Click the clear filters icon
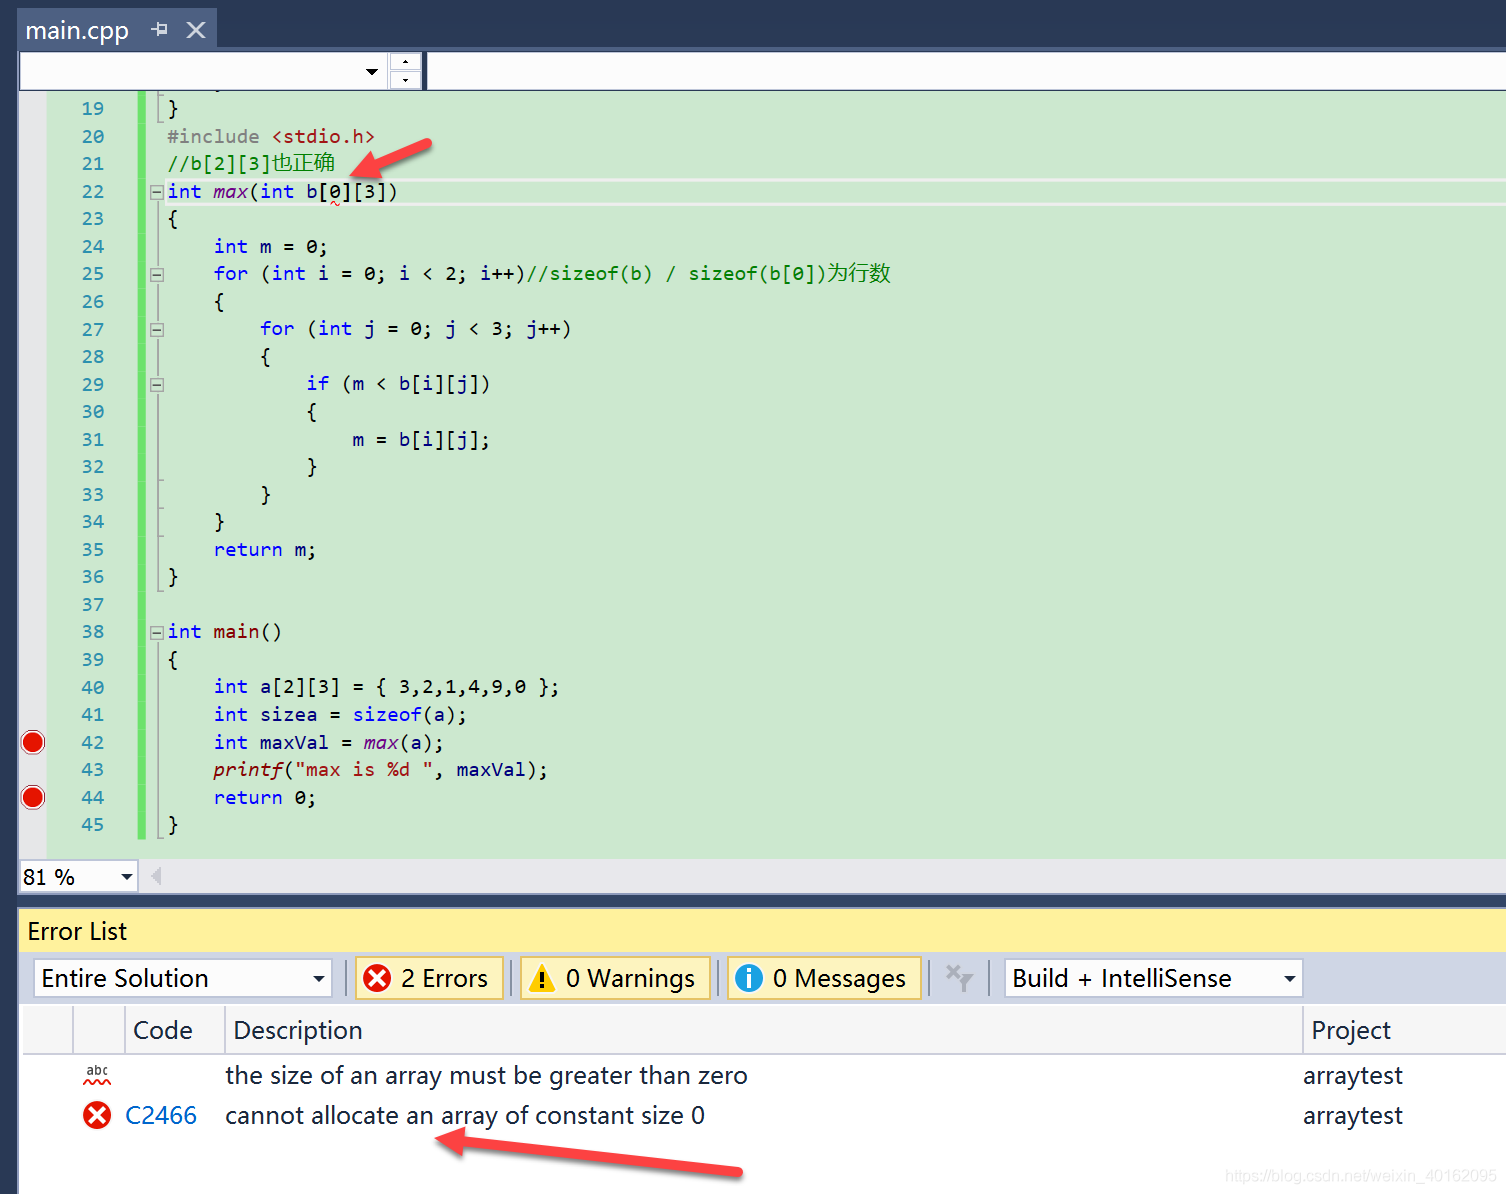Screen dimensions: 1506x1194 click(959, 978)
